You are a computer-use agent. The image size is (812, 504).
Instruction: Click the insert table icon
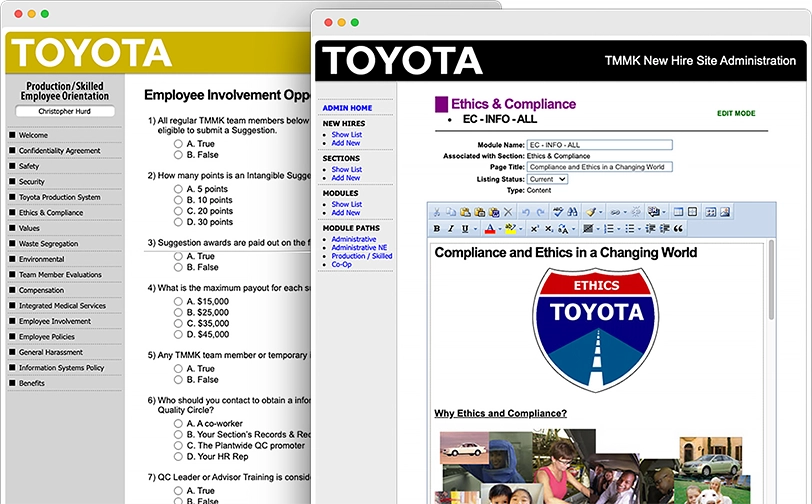678,212
